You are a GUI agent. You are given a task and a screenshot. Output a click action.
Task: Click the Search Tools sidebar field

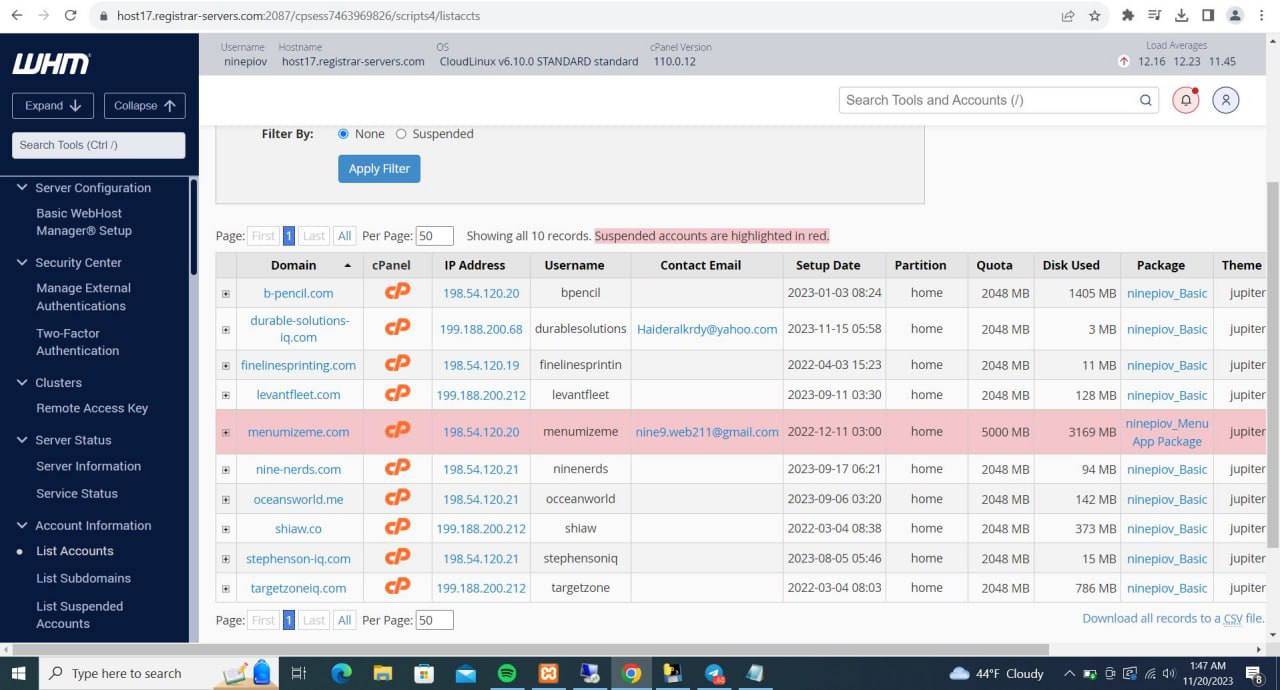(98, 145)
